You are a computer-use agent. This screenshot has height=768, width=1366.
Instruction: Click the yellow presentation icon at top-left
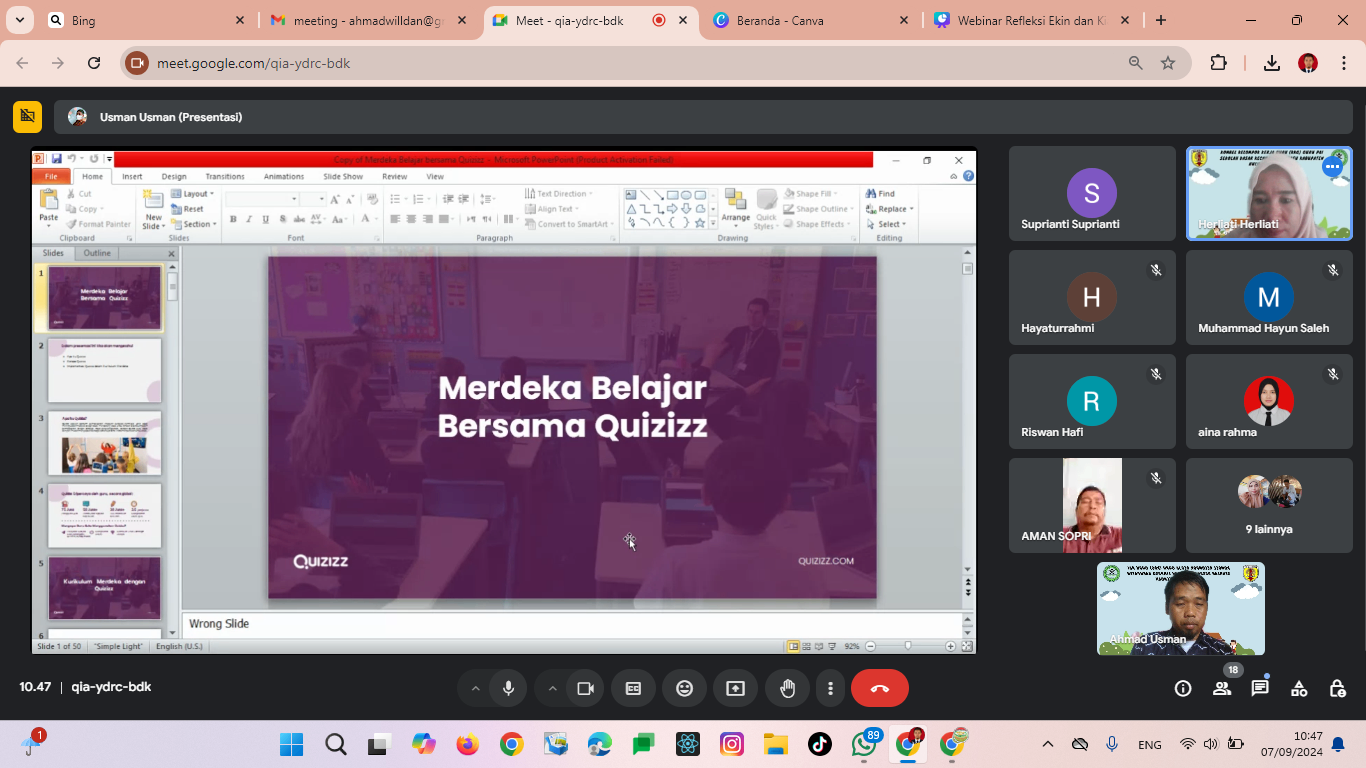point(28,117)
